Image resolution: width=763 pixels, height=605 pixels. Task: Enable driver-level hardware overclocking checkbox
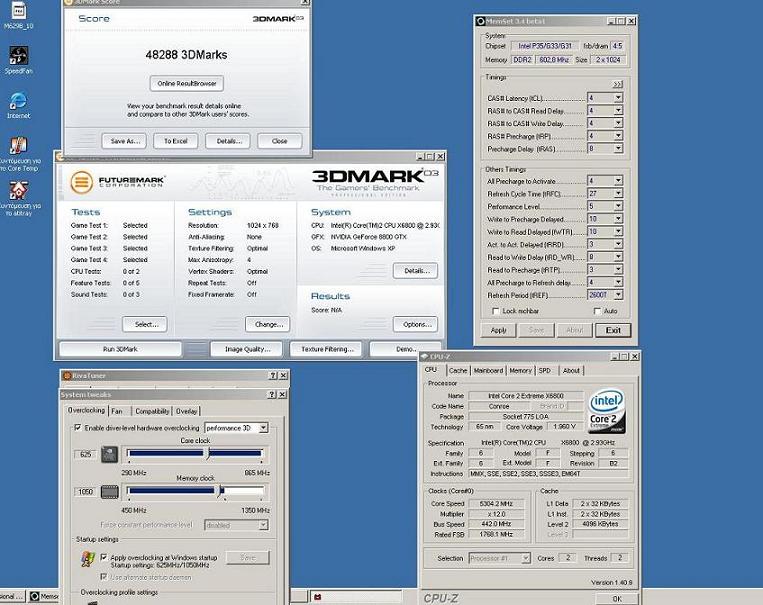coord(77,428)
